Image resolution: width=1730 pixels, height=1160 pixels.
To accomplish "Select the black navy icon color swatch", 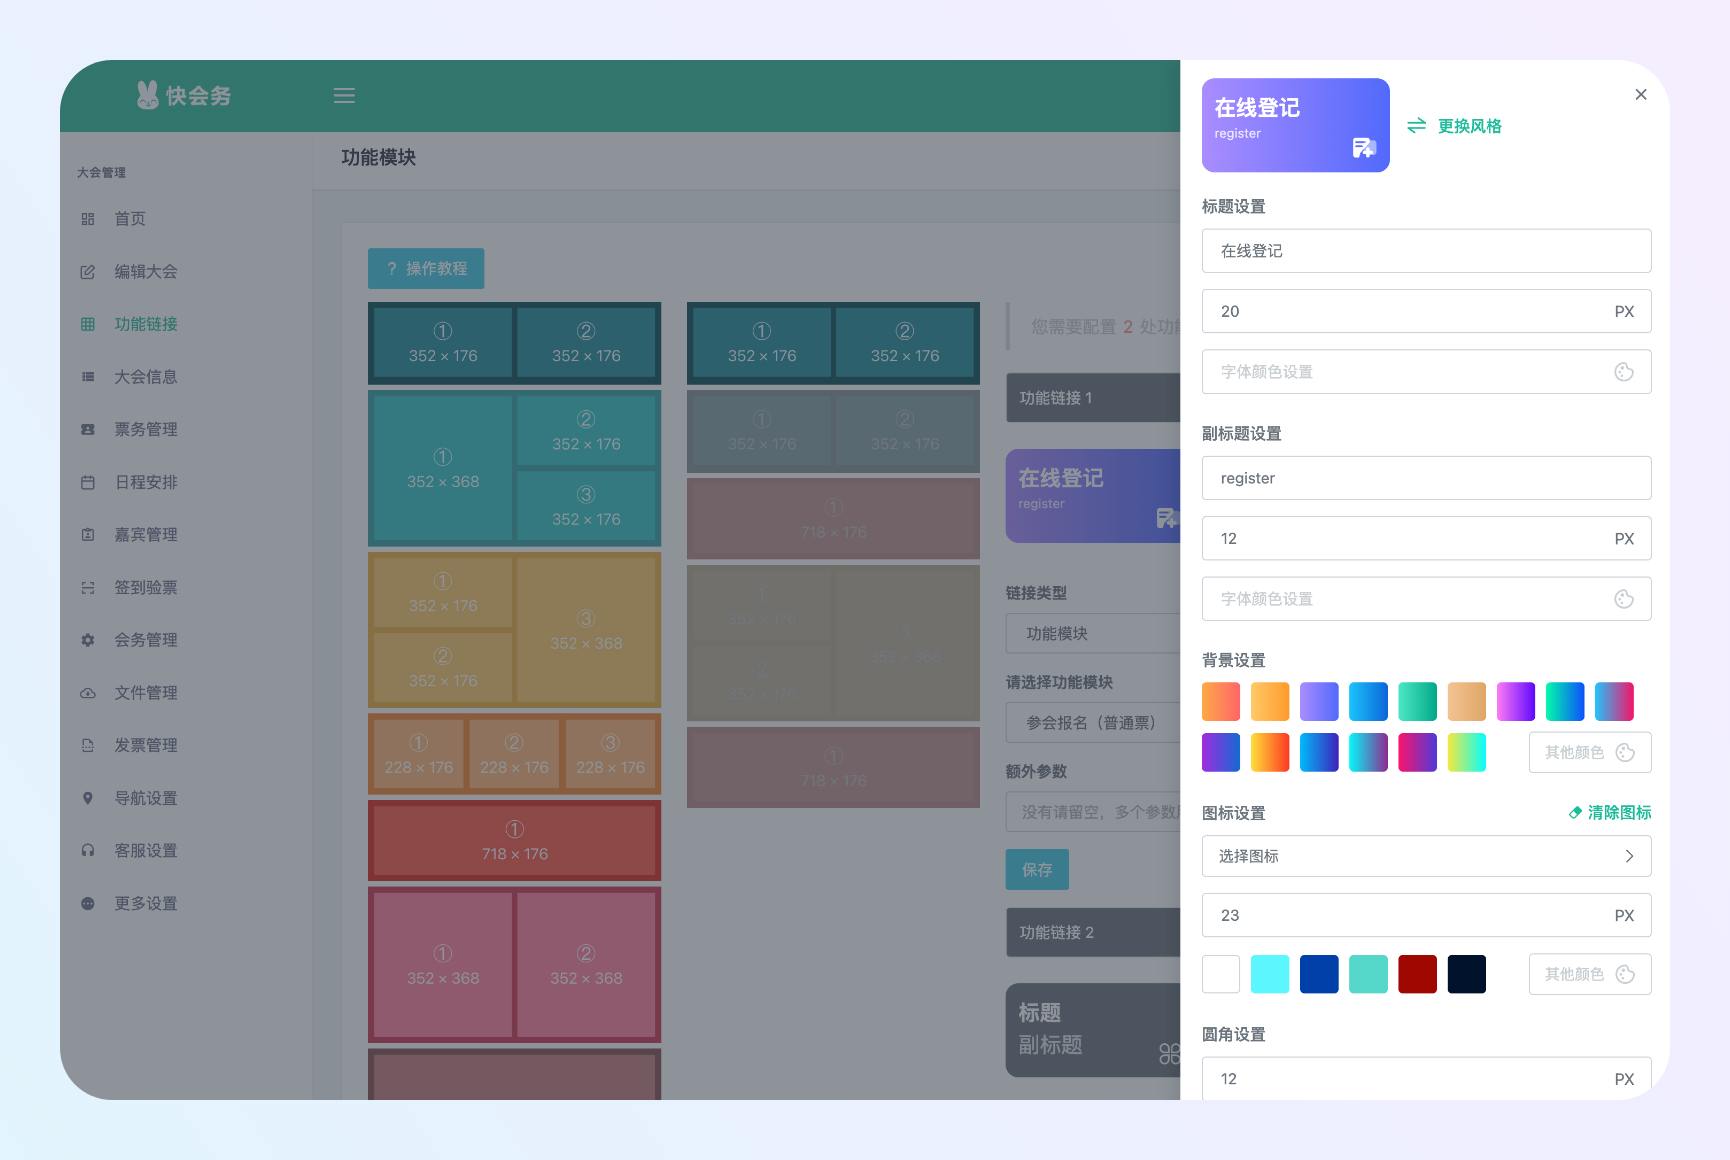I will pos(1466,974).
